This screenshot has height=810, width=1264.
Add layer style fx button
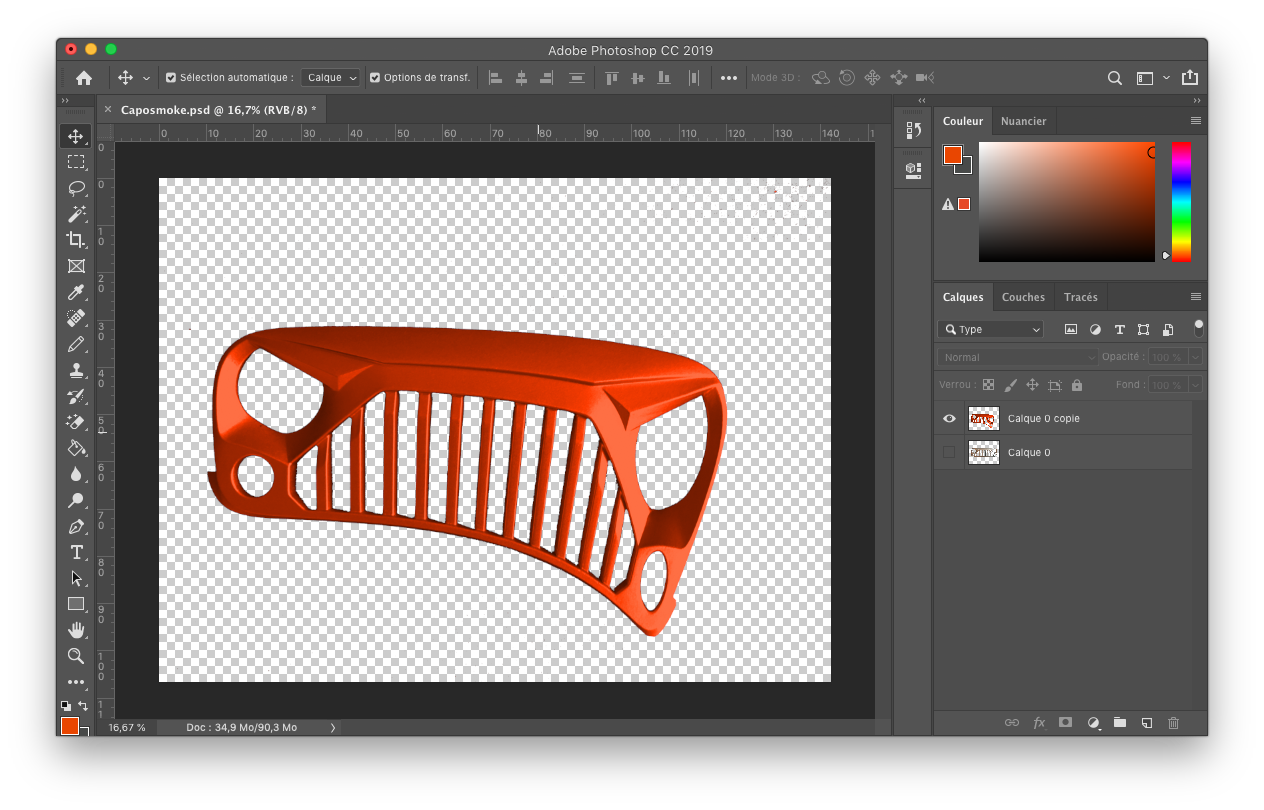point(1039,722)
